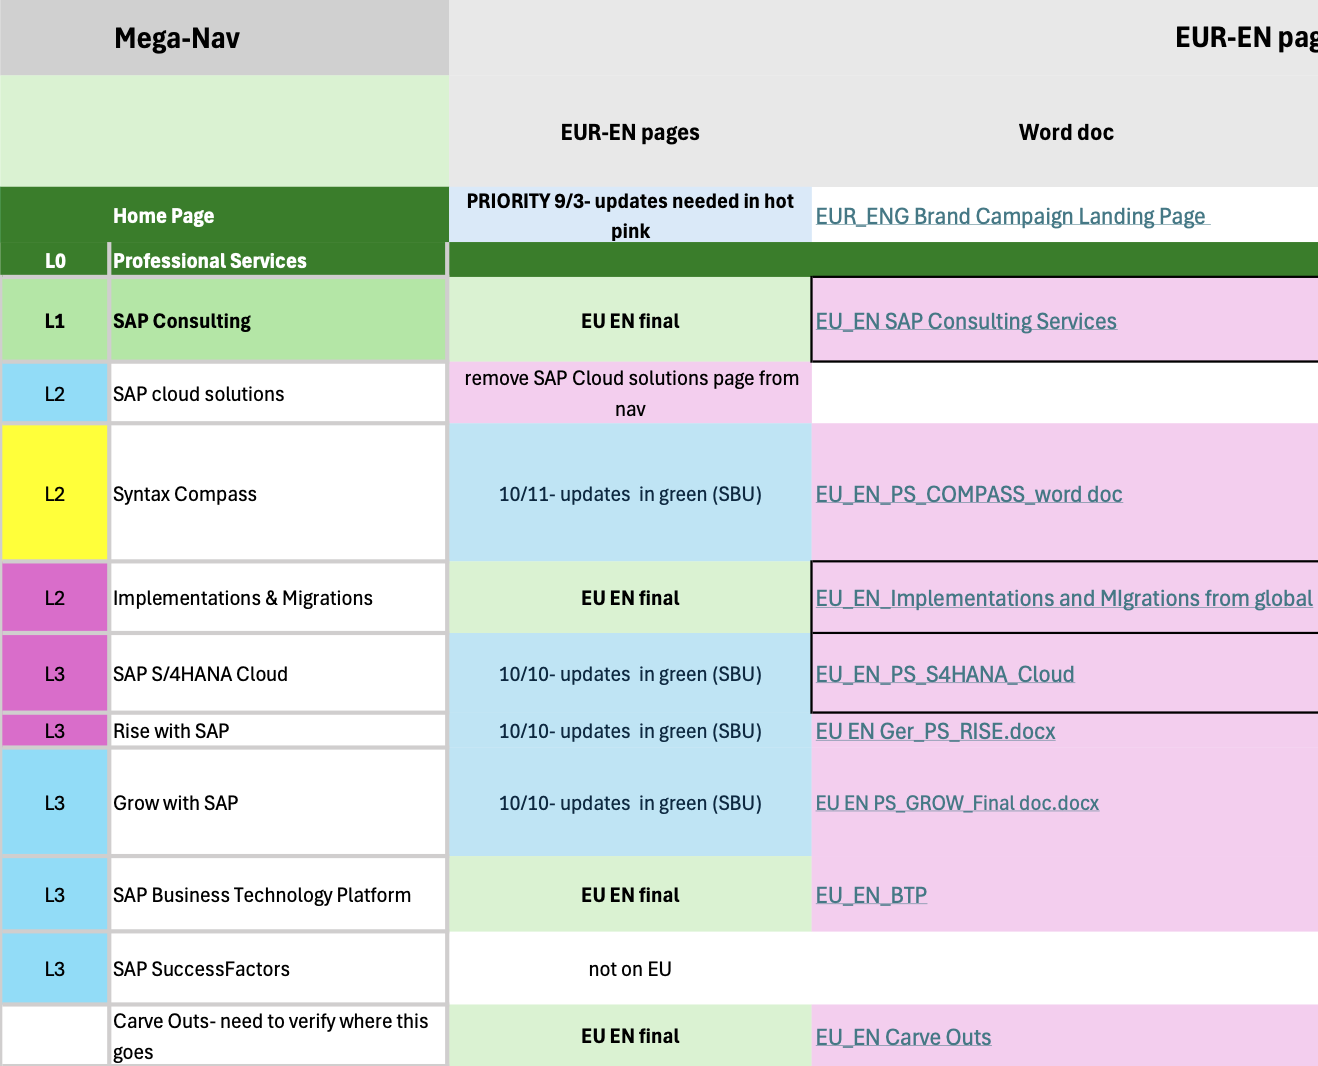Select EU EN final cell in SAP Consulting row

click(630, 321)
